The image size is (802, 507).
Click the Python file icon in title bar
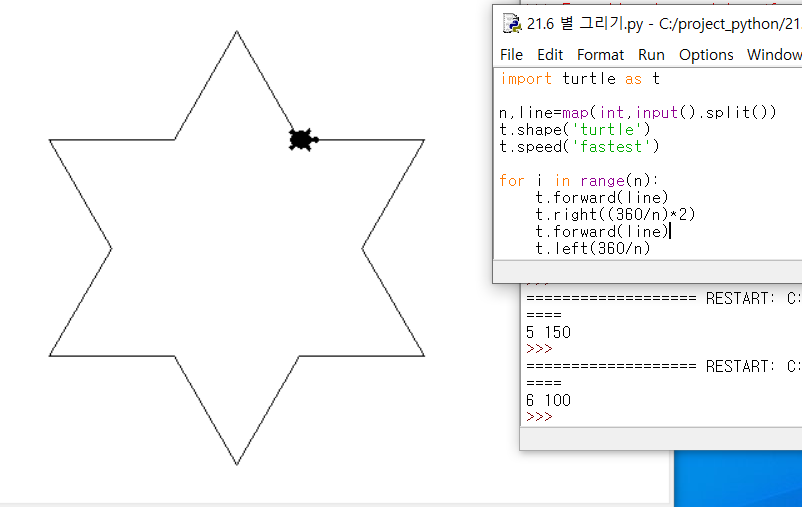pos(511,24)
